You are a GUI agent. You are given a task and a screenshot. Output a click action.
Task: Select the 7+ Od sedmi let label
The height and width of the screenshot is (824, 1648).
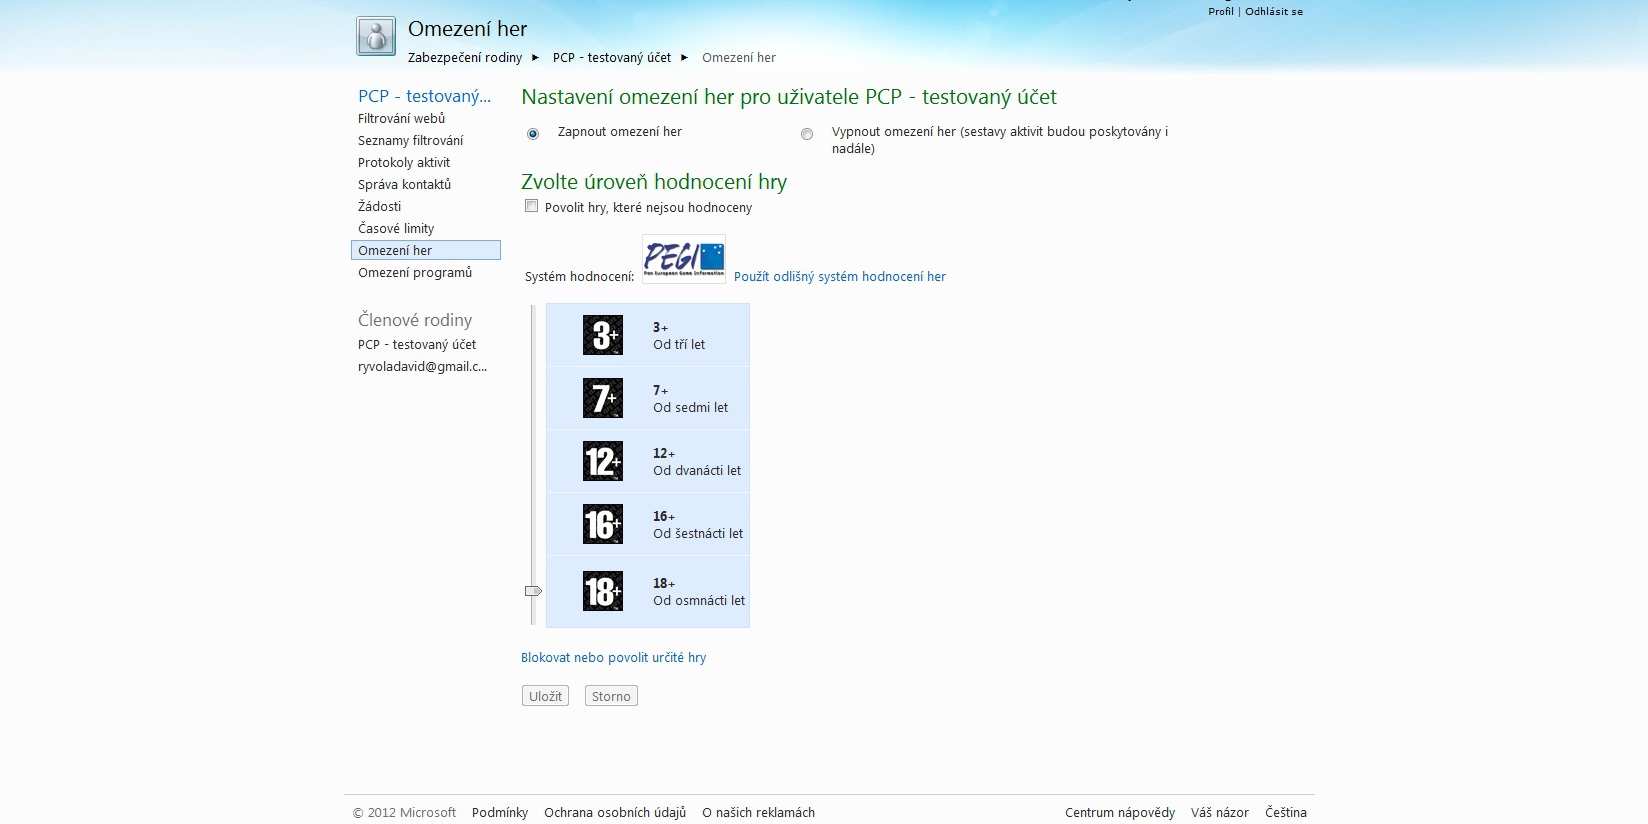point(690,399)
